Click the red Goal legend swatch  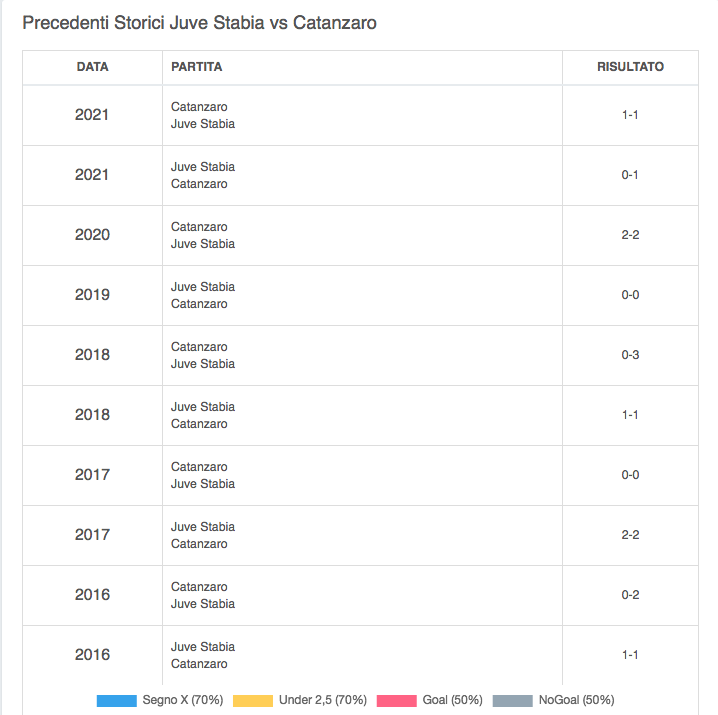pyautogui.click(x=396, y=700)
